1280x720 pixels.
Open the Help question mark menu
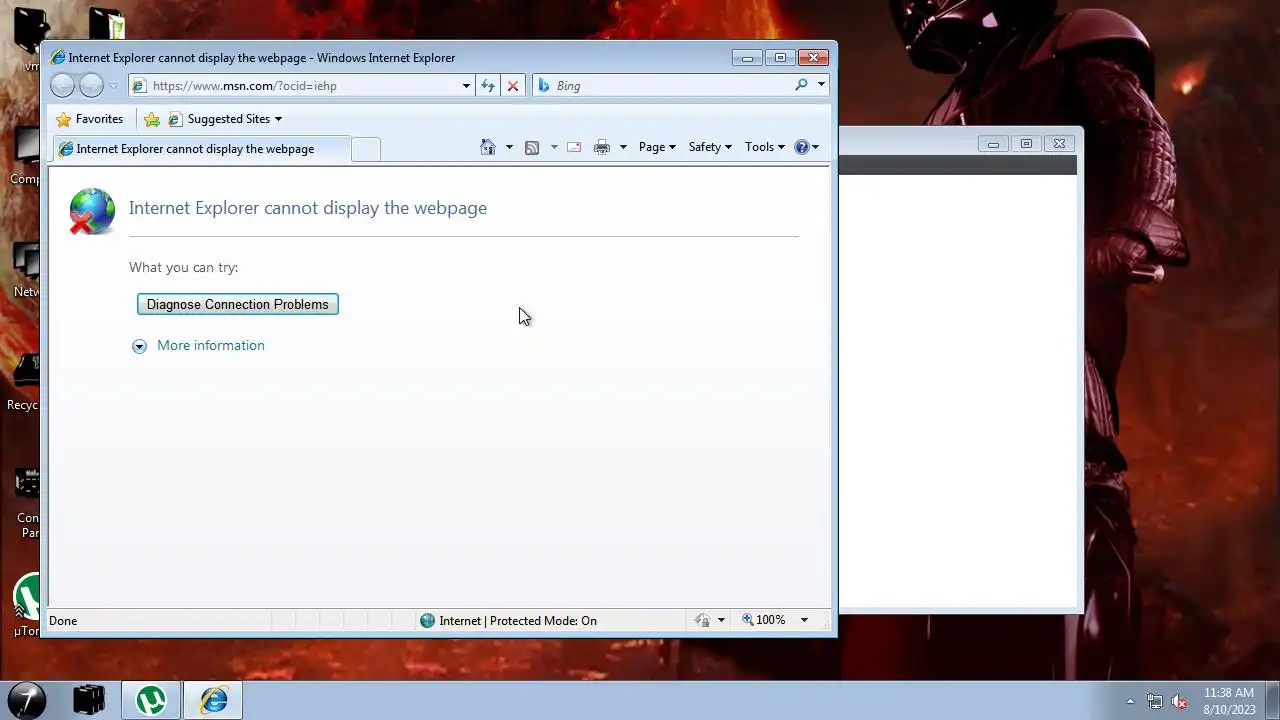coord(806,147)
